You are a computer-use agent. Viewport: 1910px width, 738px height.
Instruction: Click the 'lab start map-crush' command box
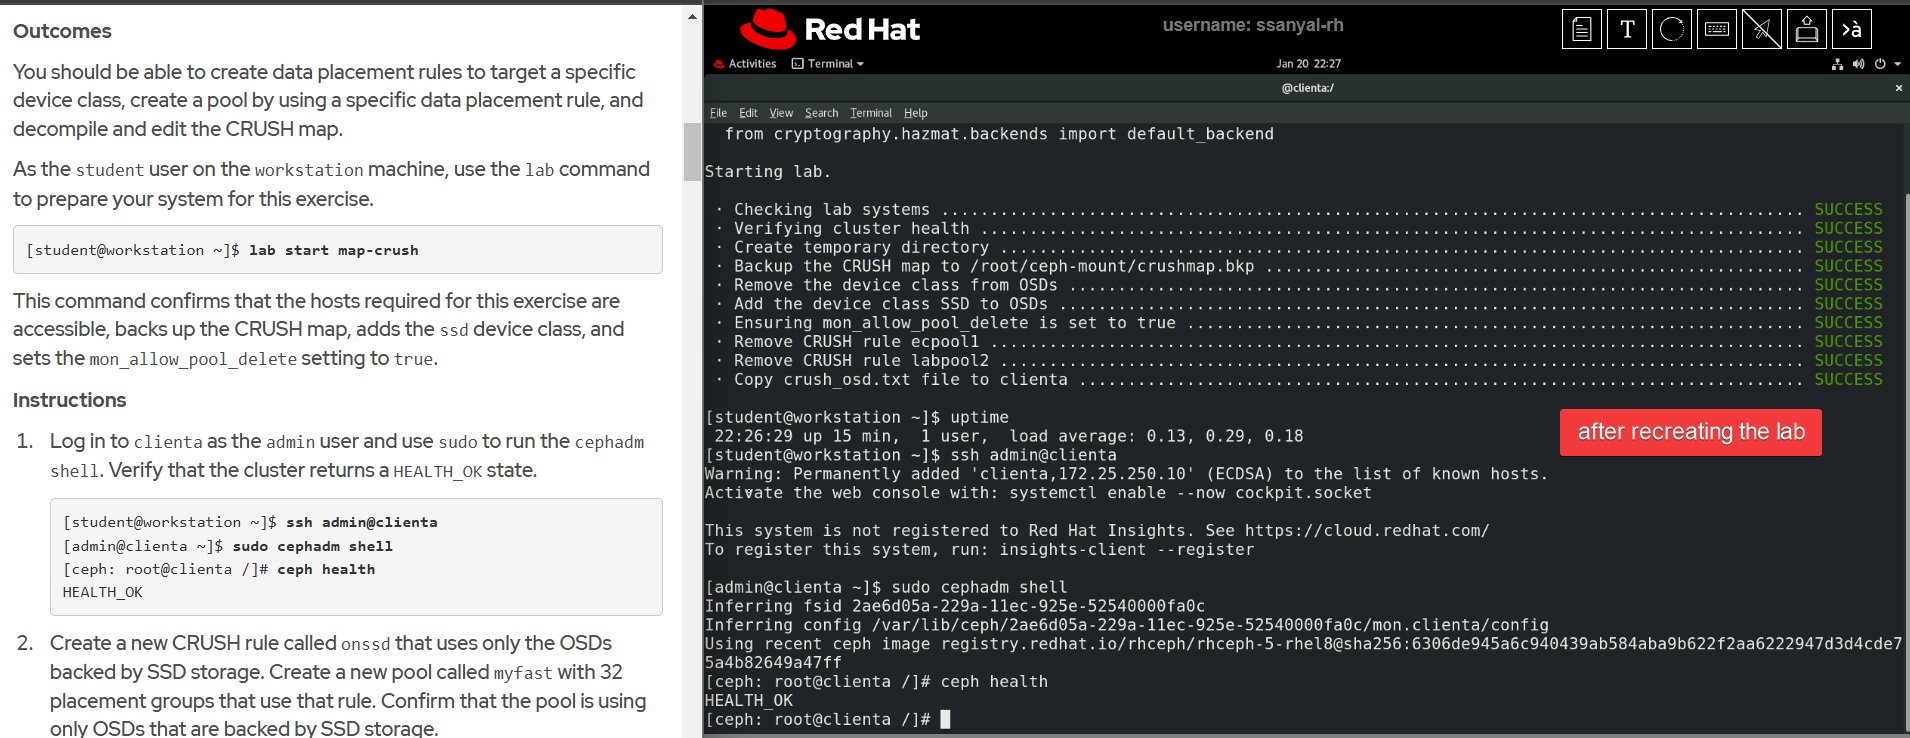click(338, 250)
